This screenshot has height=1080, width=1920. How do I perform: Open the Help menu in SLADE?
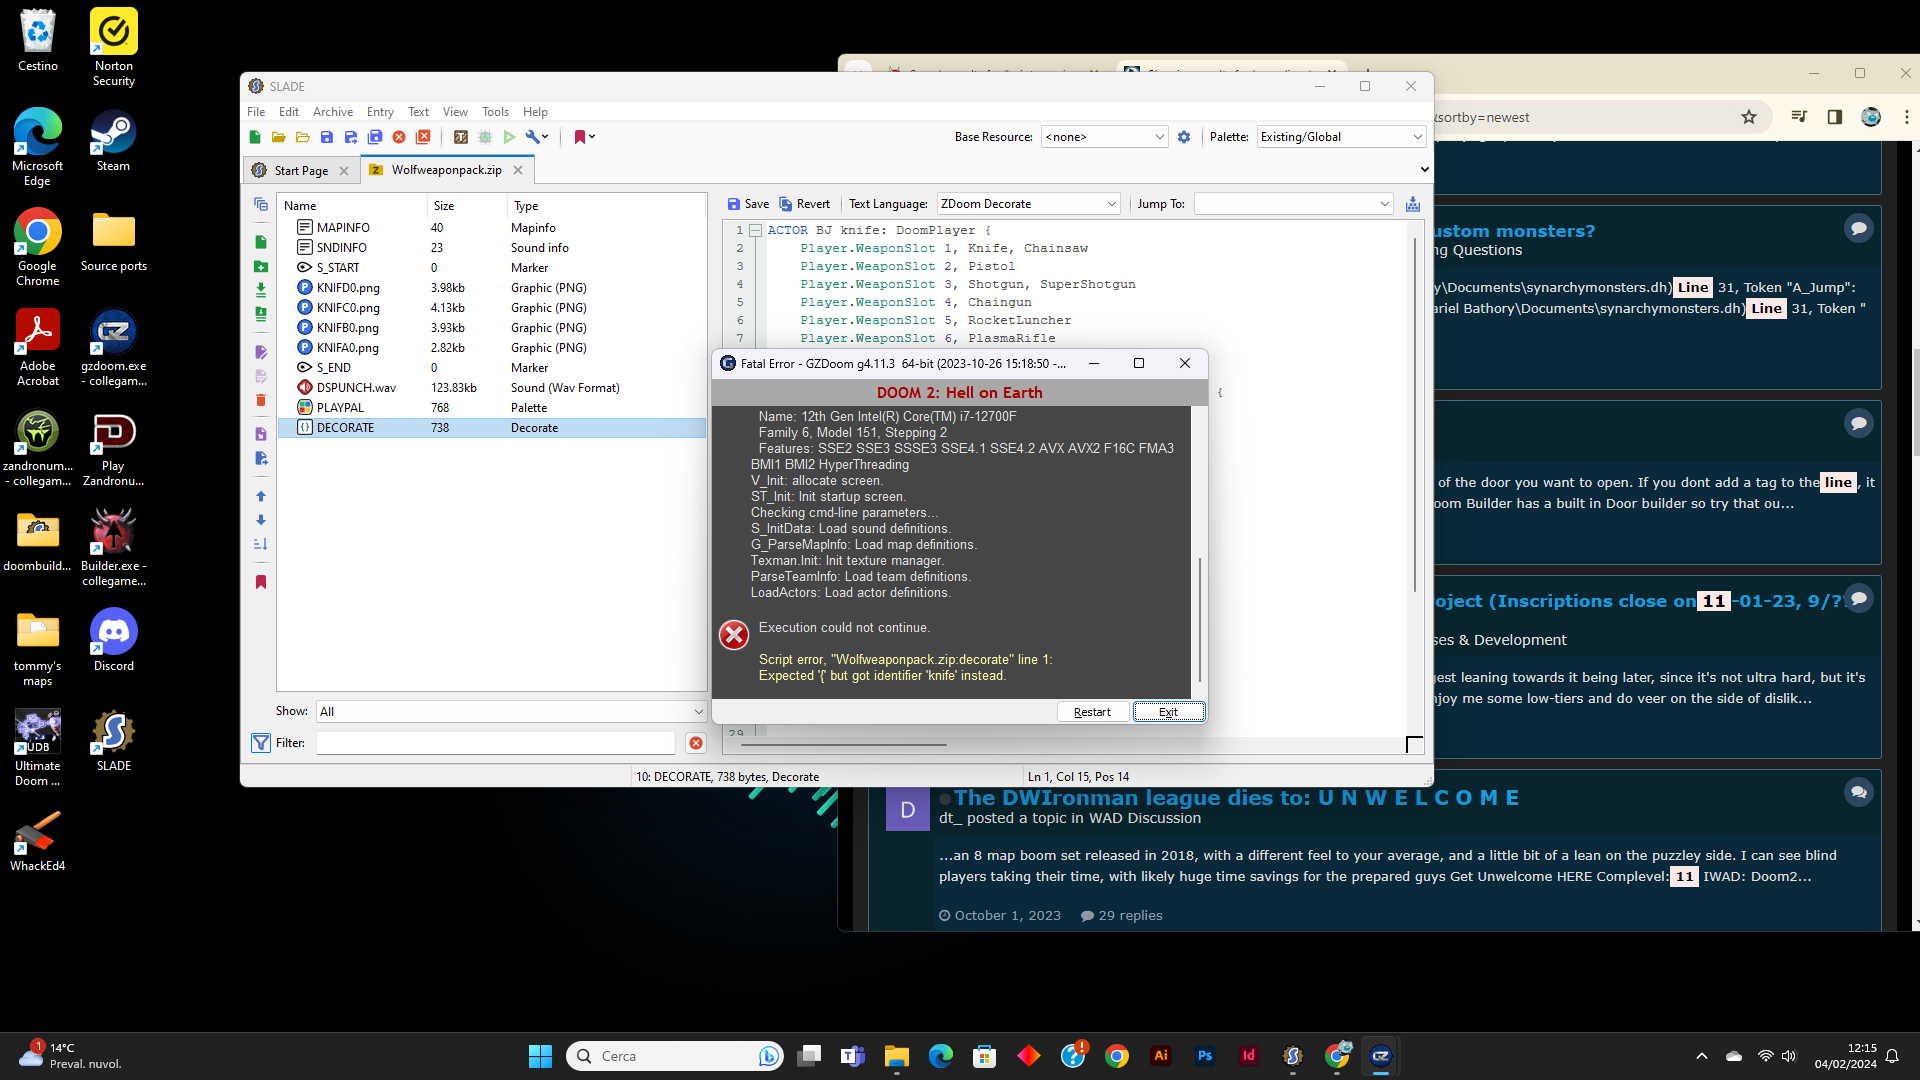click(535, 112)
